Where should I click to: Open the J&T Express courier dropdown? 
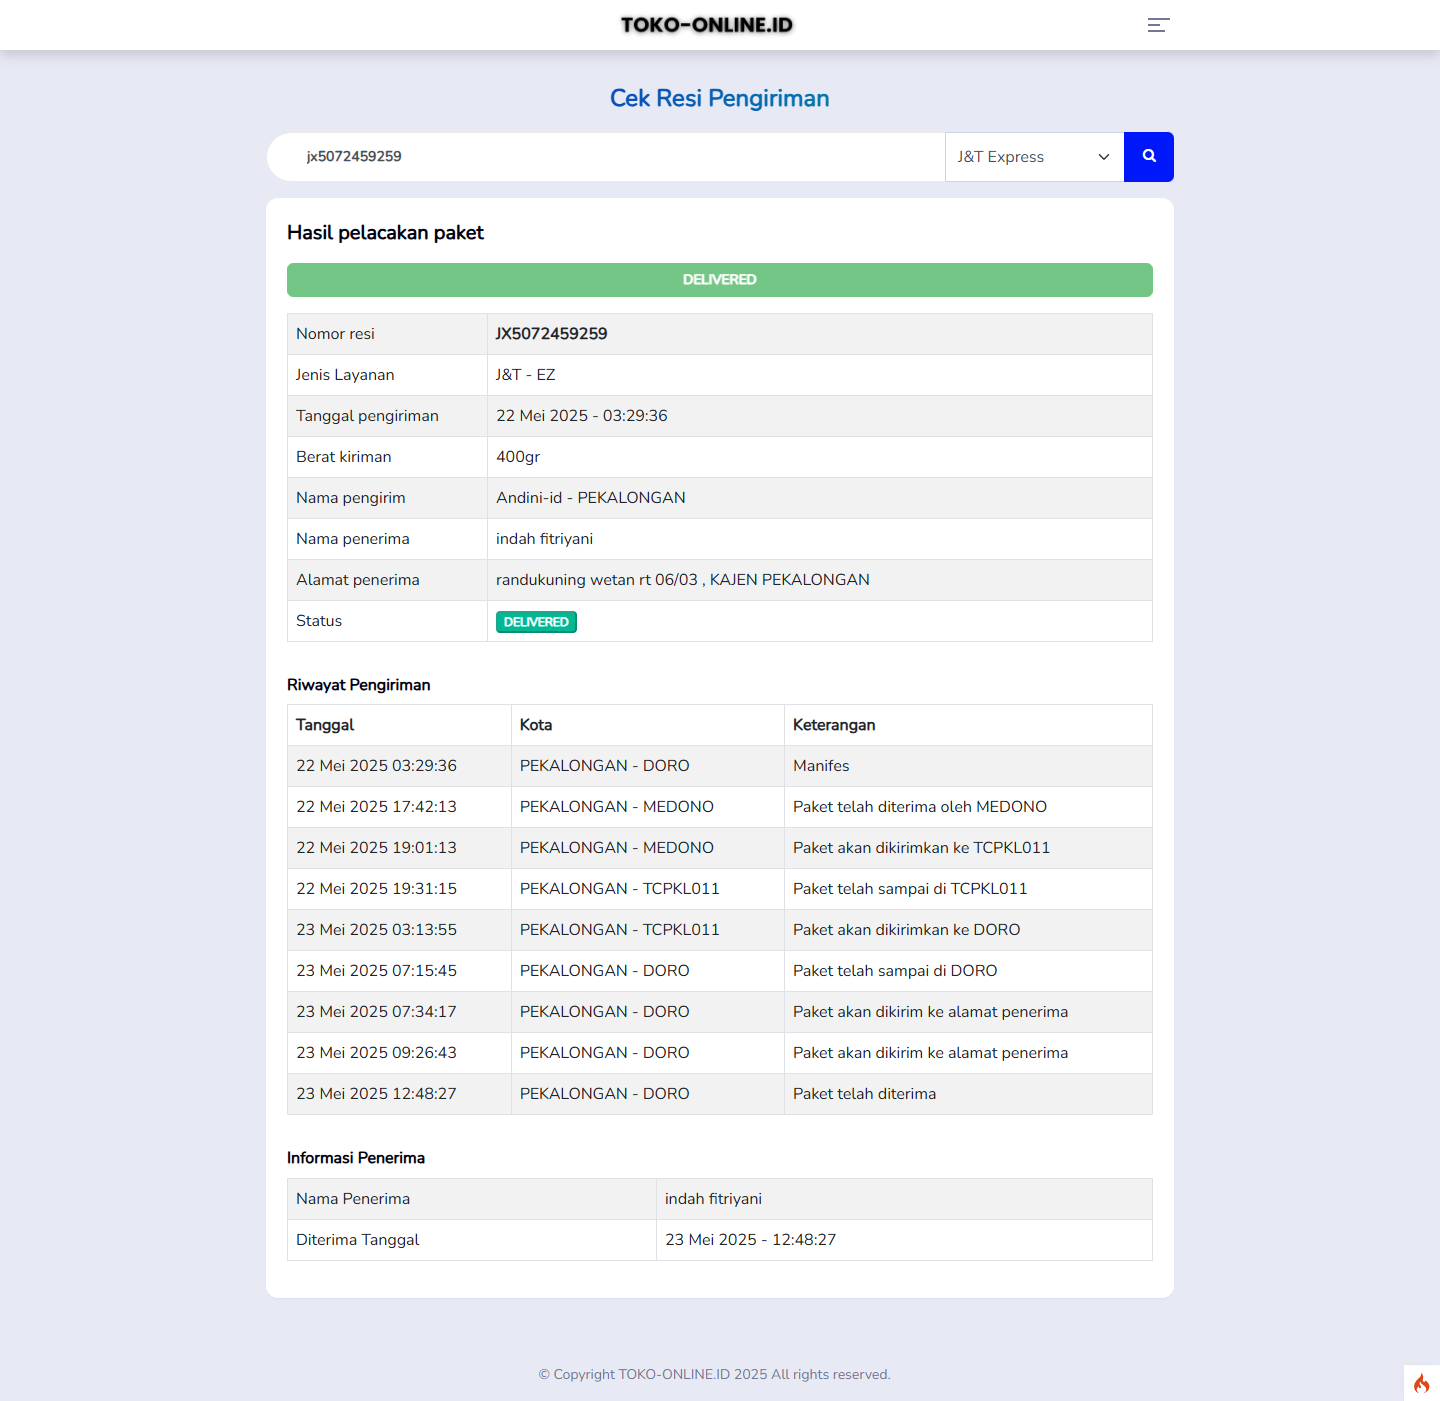1034,157
